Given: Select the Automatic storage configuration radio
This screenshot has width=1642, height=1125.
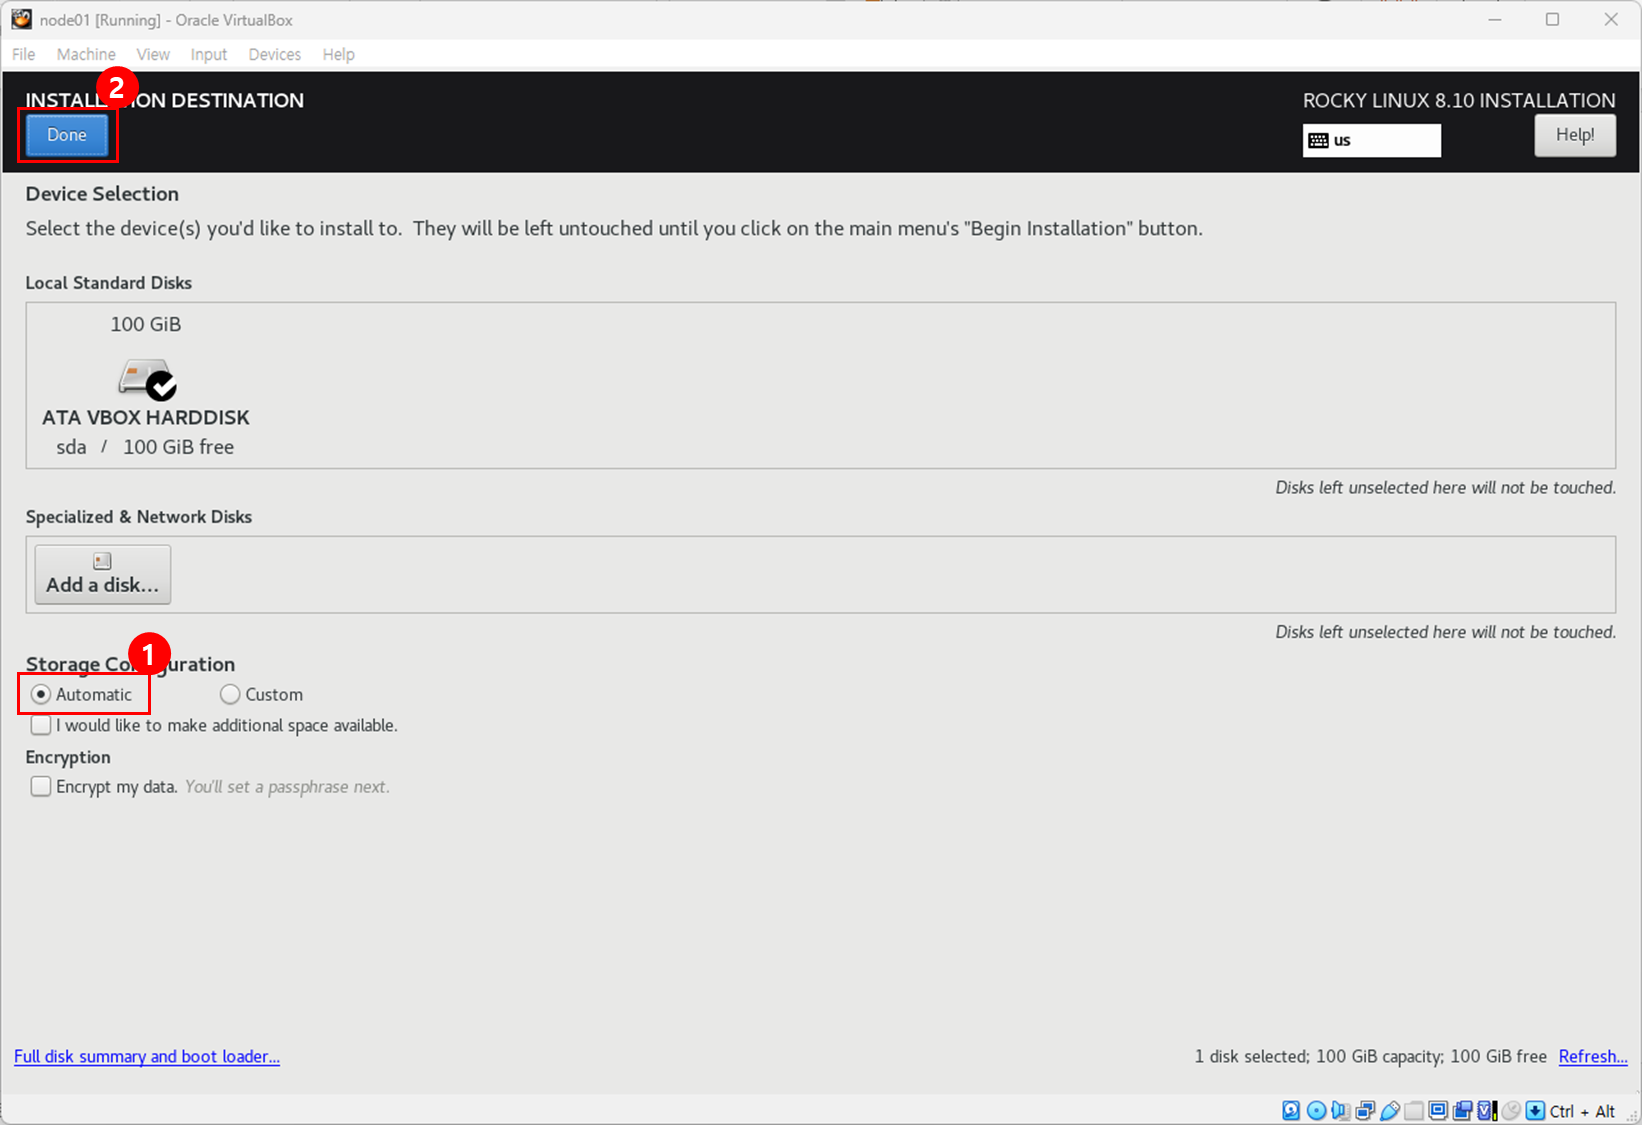Looking at the screenshot, I should [40, 694].
